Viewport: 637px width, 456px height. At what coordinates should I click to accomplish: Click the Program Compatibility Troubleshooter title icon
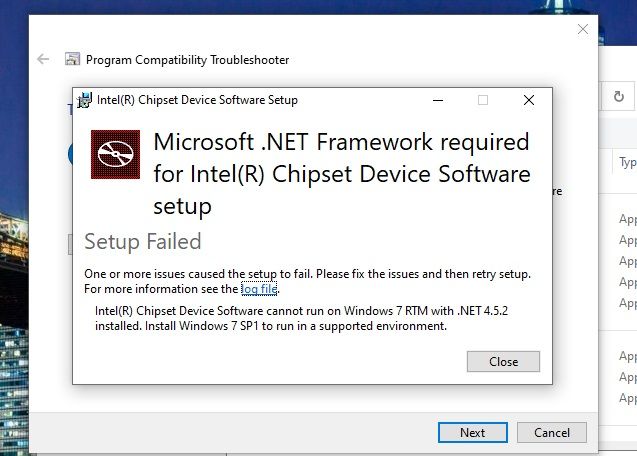pyautogui.click(x=73, y=59)
